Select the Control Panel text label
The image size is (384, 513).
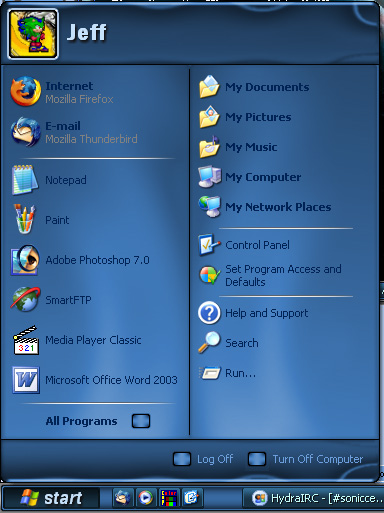257,245
